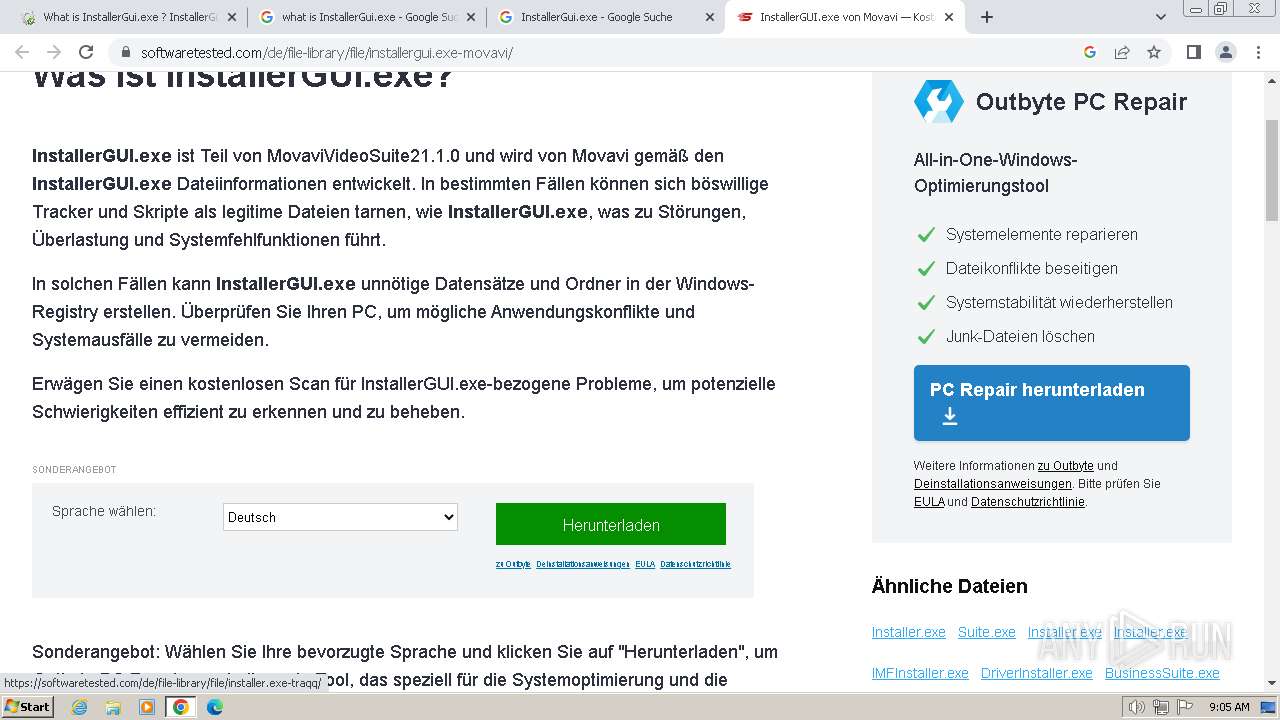
Task: Click the green Herunterladen button
Action: (611, 525)
